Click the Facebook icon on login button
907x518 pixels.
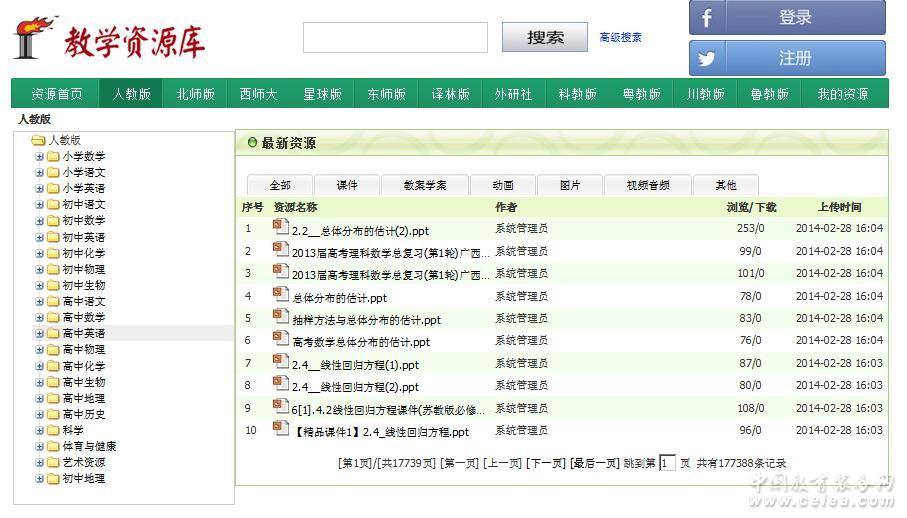point(707,18)
